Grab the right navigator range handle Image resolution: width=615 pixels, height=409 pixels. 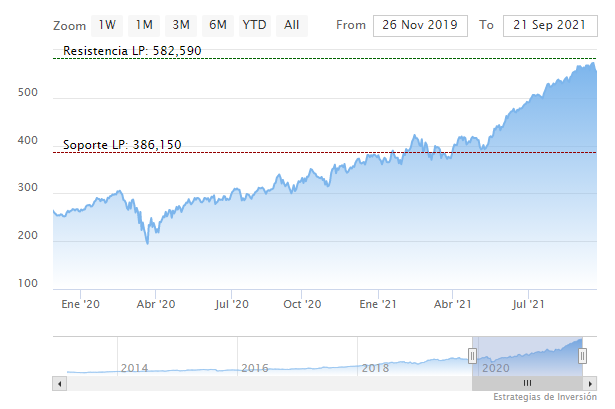pyautogui.click(x=582, y=356)
